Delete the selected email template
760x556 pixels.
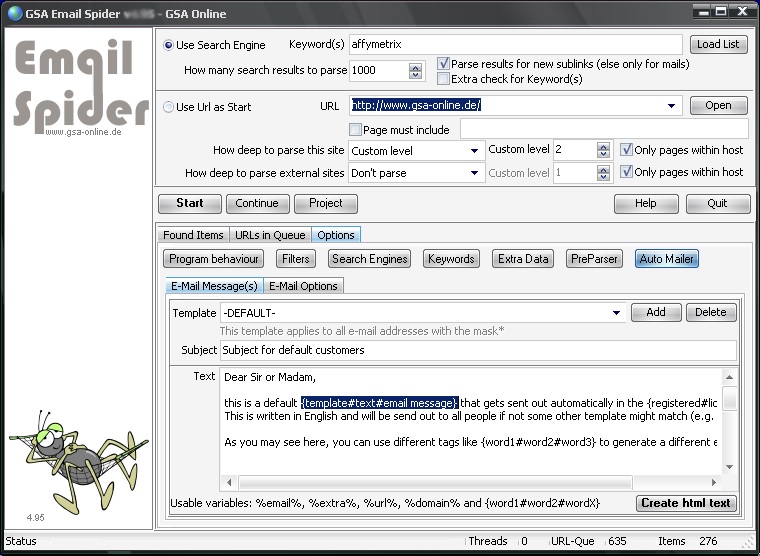(711, 312)
